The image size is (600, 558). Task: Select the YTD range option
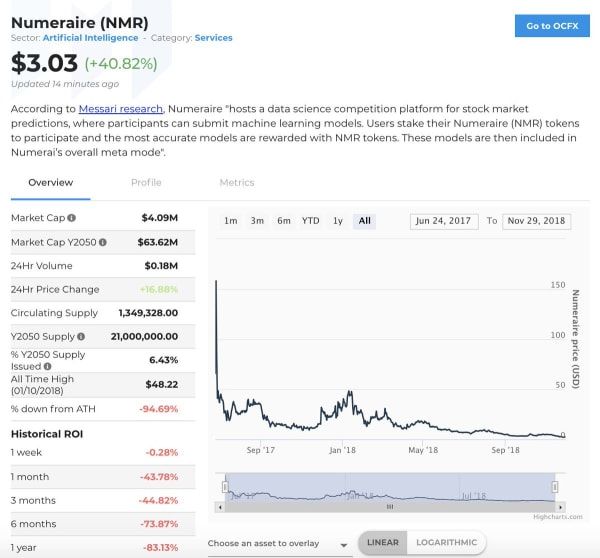coord(310,221)
